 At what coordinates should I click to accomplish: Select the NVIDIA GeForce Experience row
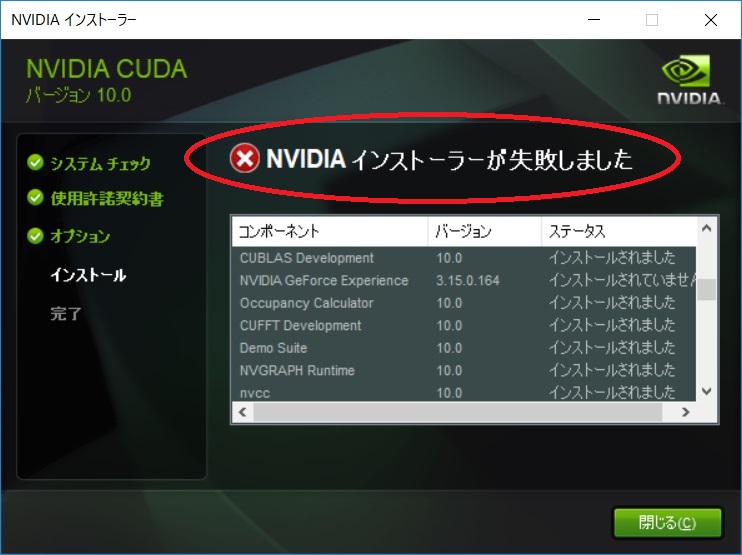coord(464,281)
